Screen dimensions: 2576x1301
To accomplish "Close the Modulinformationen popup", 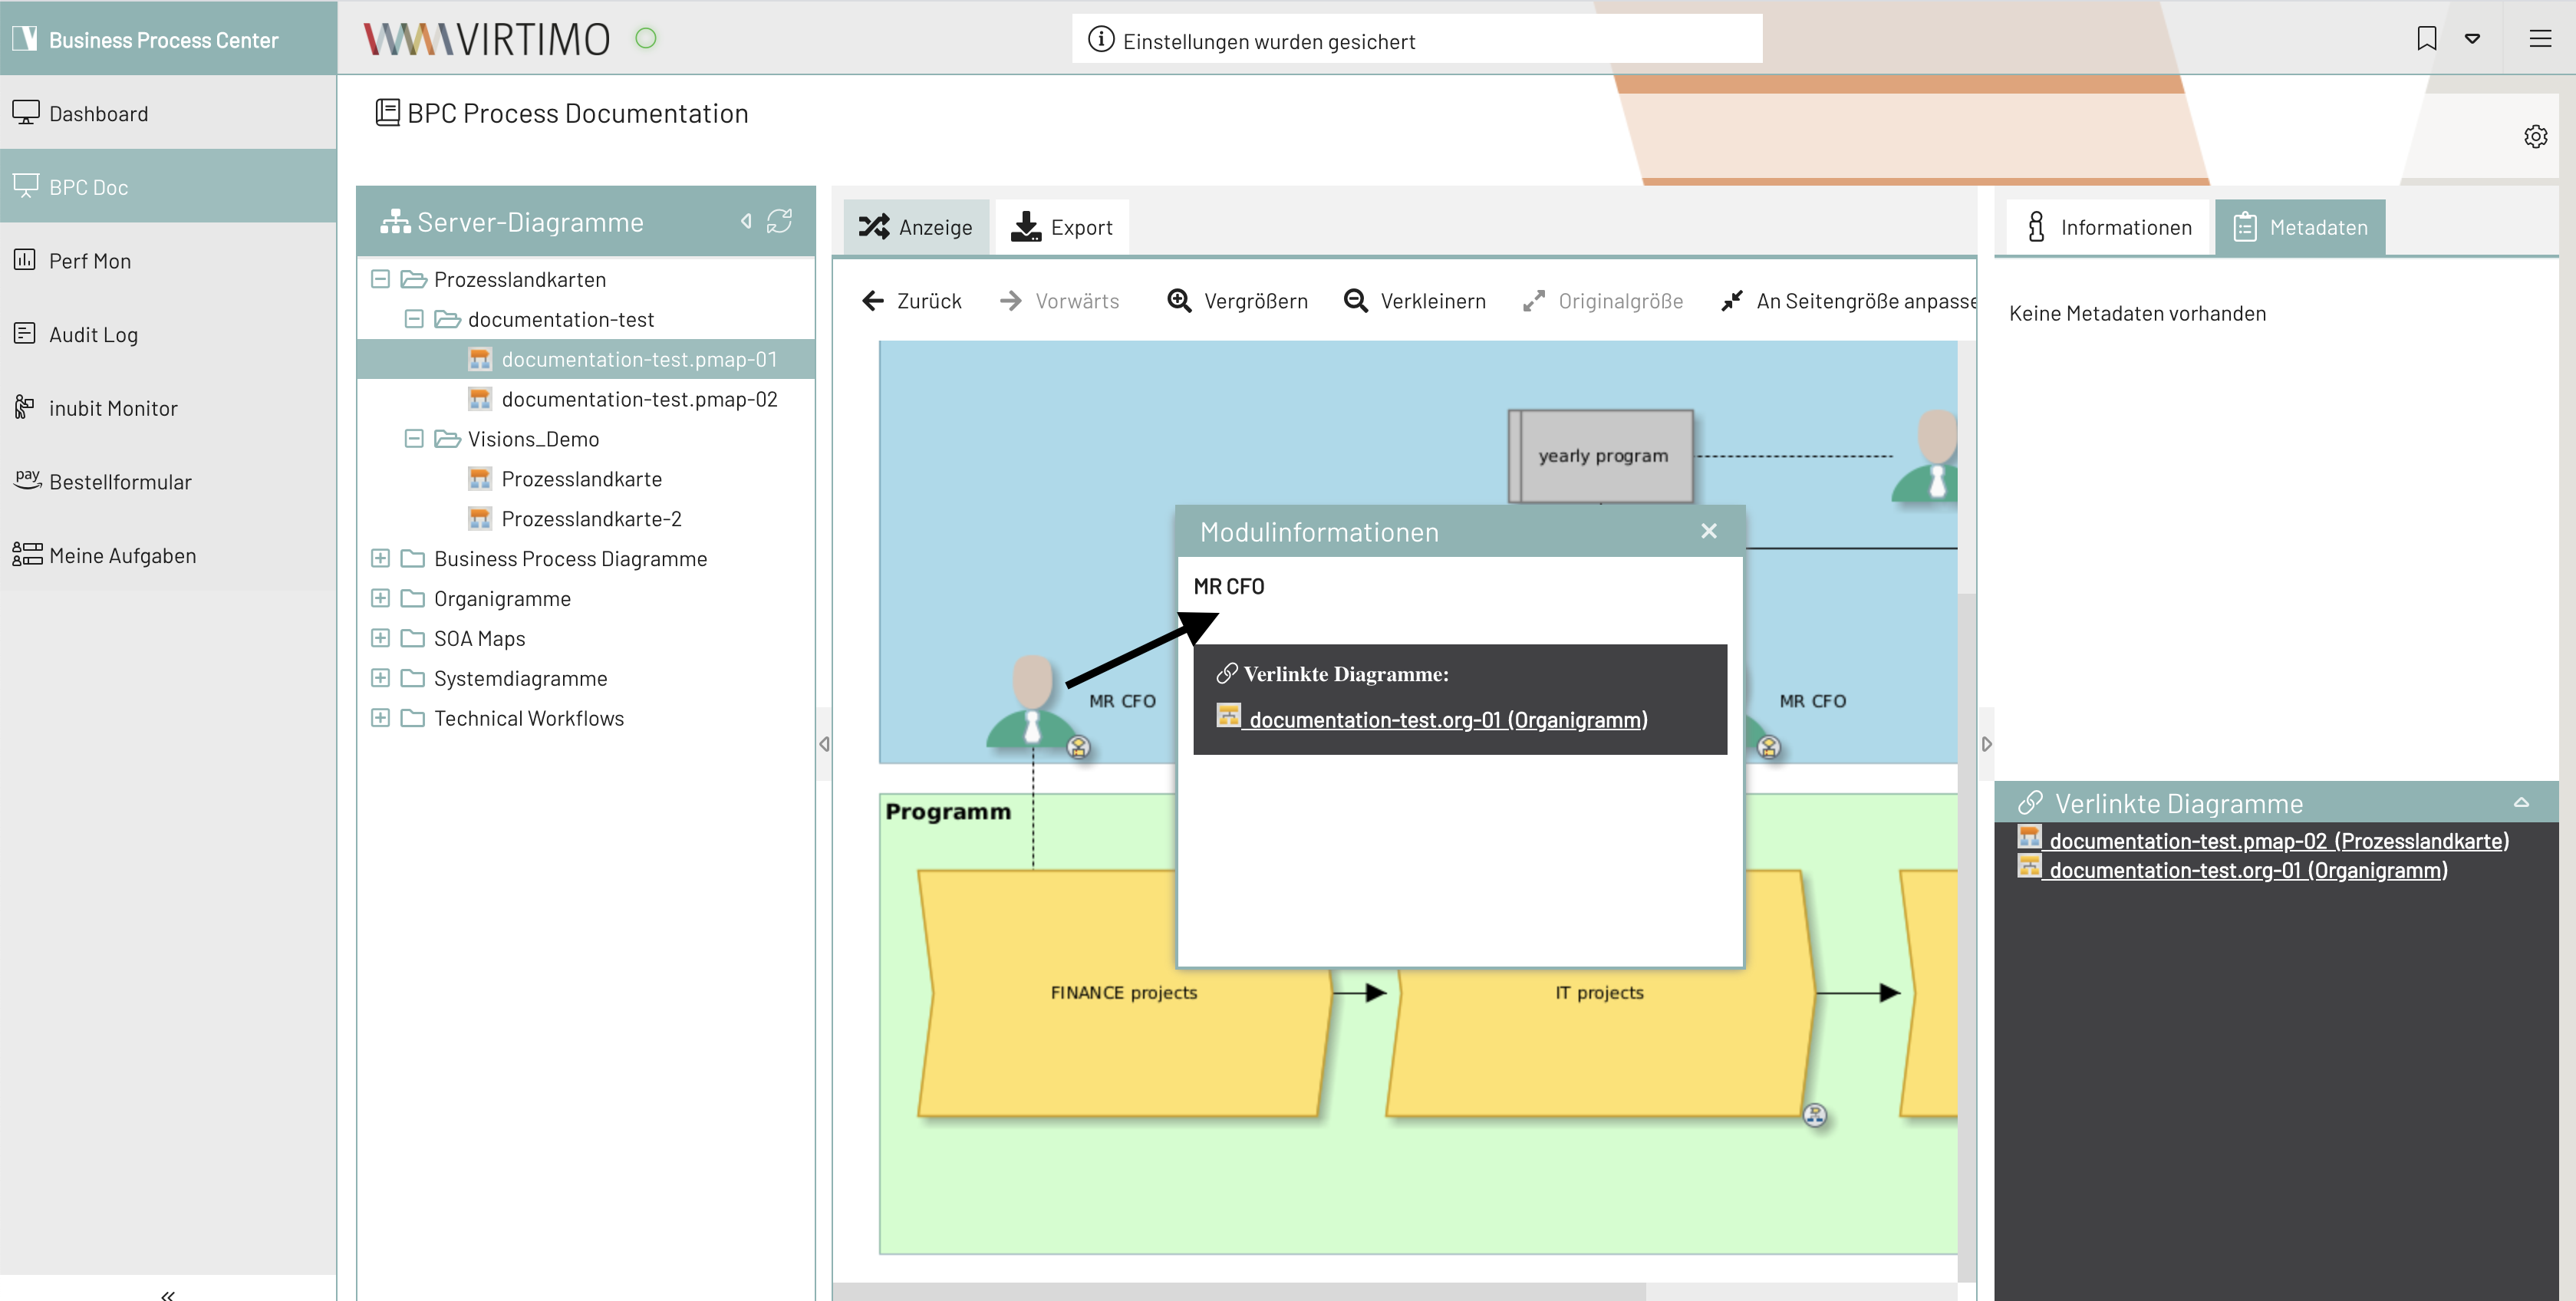I will click(x=1709, y=531).
